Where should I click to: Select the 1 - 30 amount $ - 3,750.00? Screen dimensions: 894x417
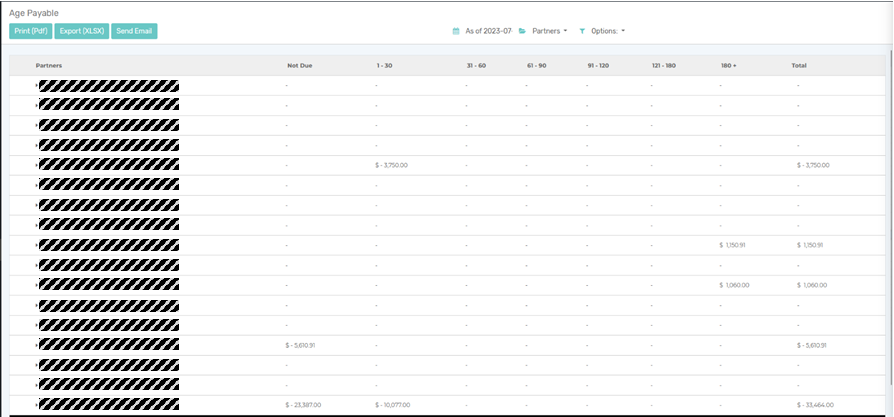391,165
